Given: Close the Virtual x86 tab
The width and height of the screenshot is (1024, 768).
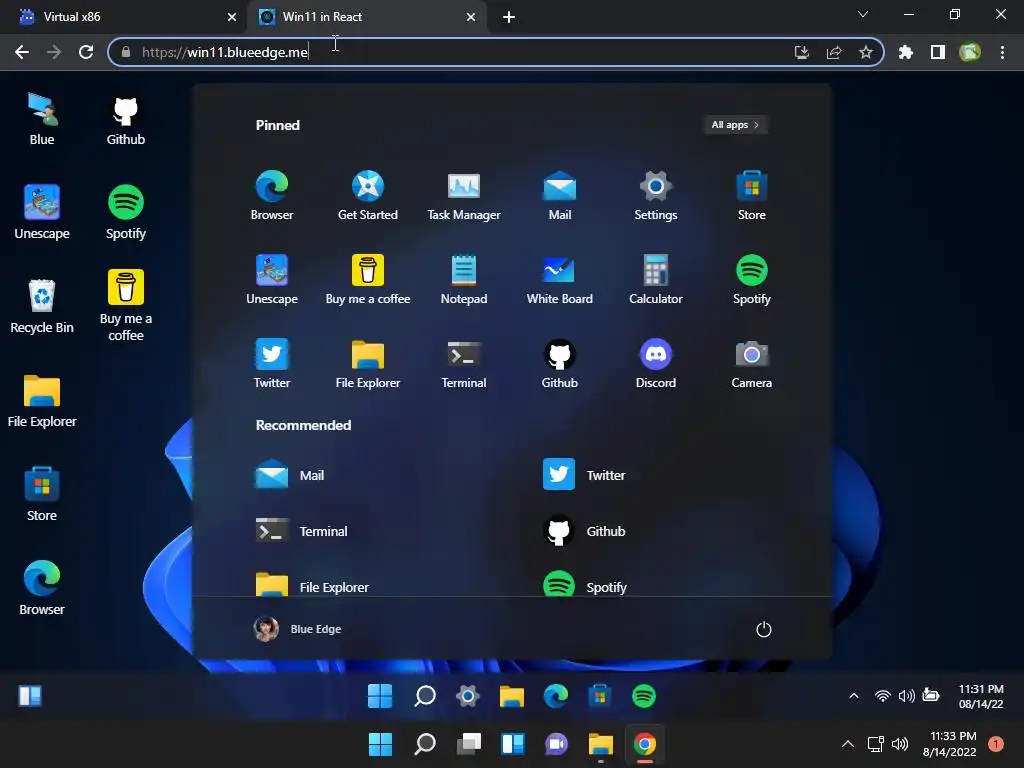Looking at the screenshot, I should tap(232, 17).
